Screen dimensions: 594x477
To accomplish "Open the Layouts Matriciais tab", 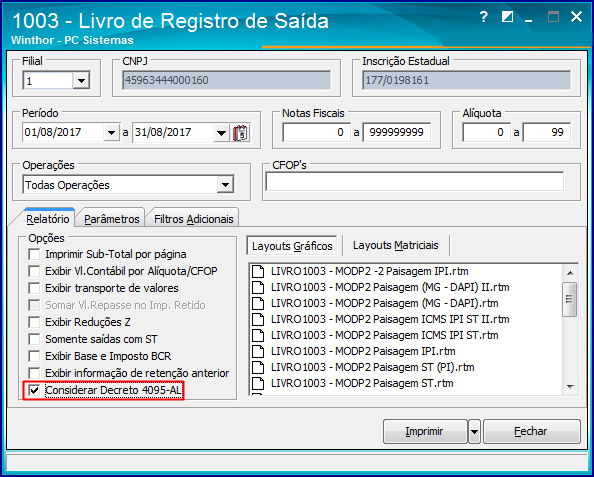I will 395,245.
